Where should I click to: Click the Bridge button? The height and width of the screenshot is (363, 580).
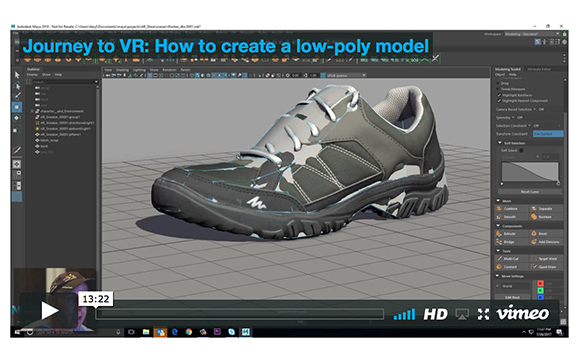point(512,242)
